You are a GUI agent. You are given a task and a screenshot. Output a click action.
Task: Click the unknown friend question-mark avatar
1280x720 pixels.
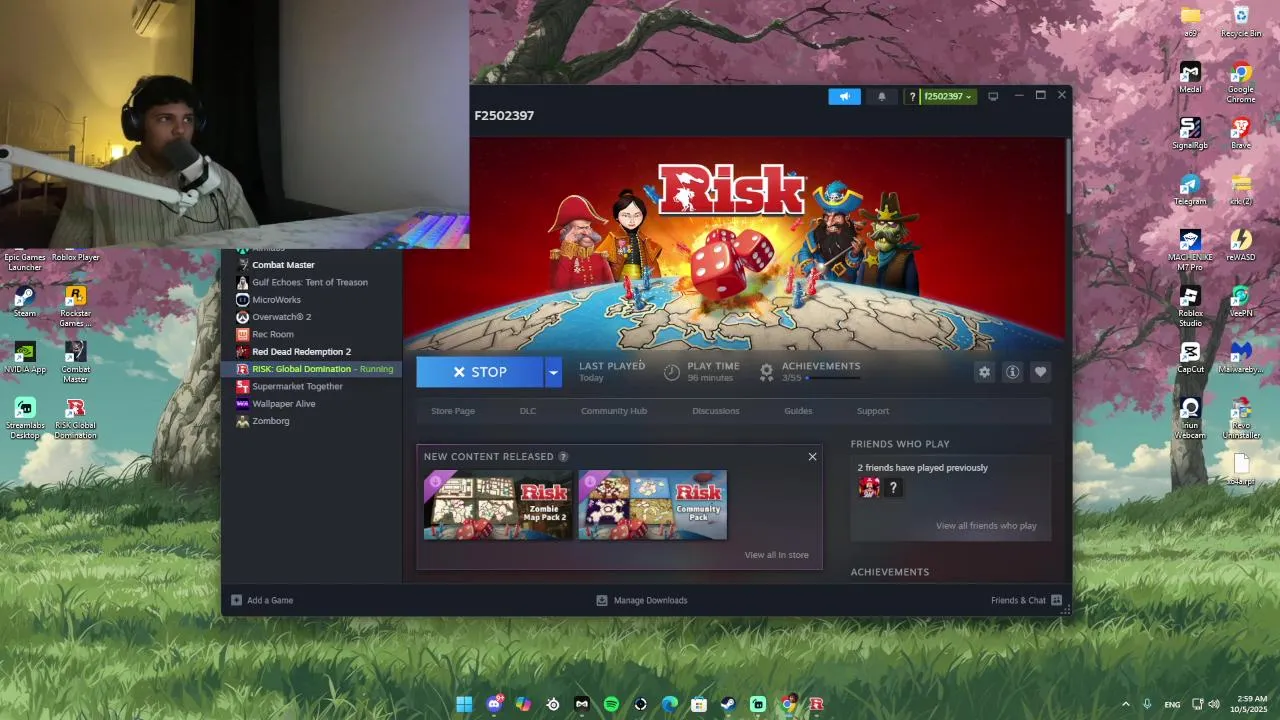pyautogui.click(x=893, y=487)
